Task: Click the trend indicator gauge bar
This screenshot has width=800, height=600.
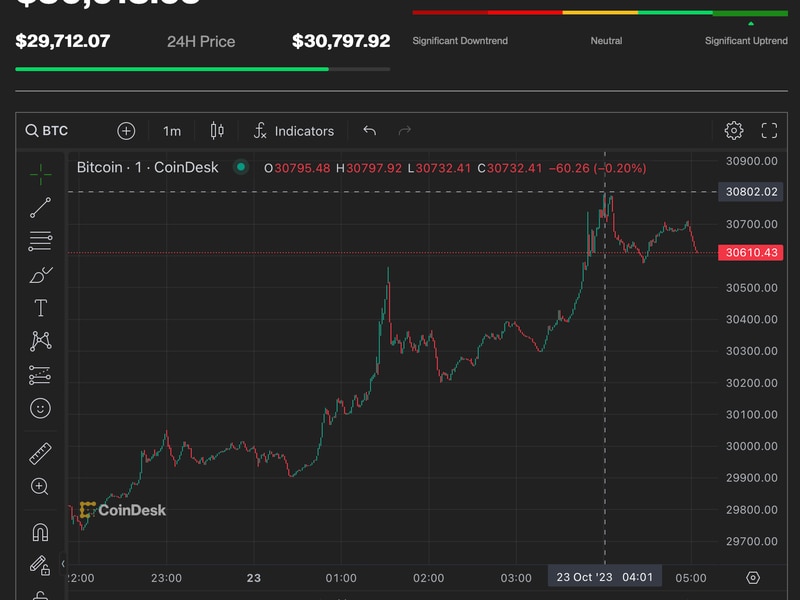Action: click(x=600, y=13)
